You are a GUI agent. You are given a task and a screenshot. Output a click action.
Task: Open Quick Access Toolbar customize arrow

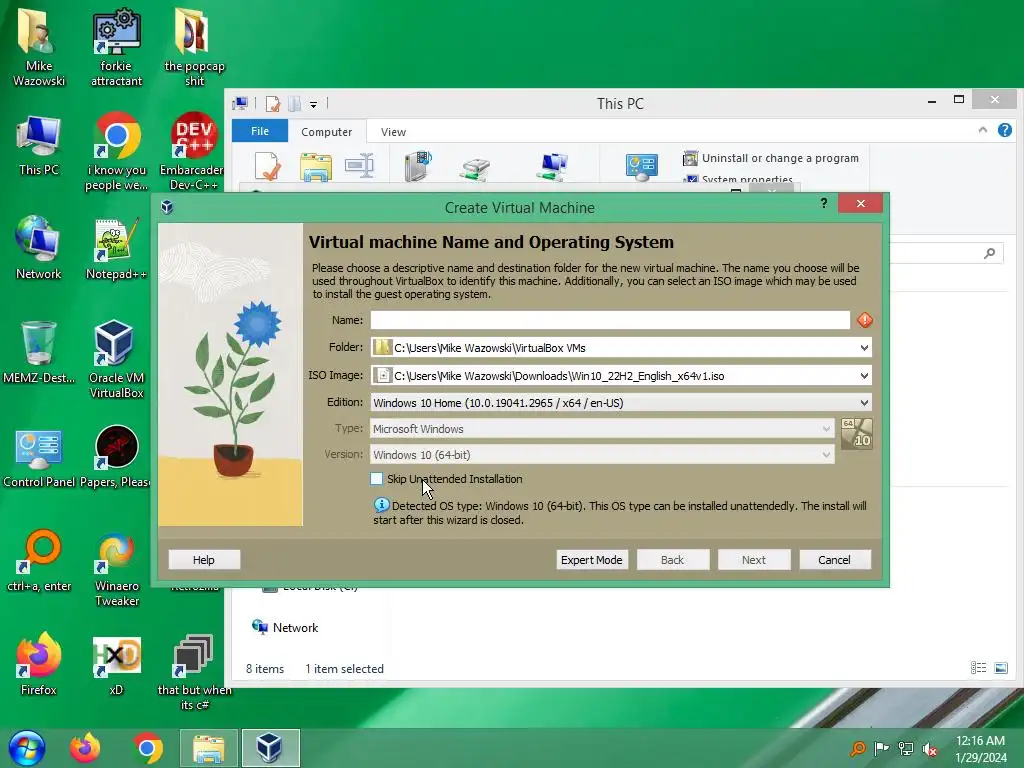(x=313, y=104)
